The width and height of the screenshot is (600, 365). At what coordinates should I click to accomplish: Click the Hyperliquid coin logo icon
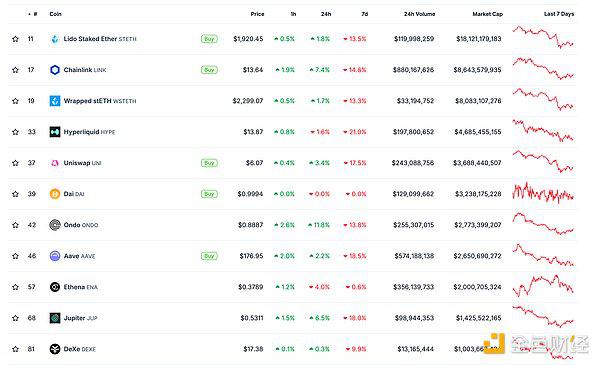(55, 132)
